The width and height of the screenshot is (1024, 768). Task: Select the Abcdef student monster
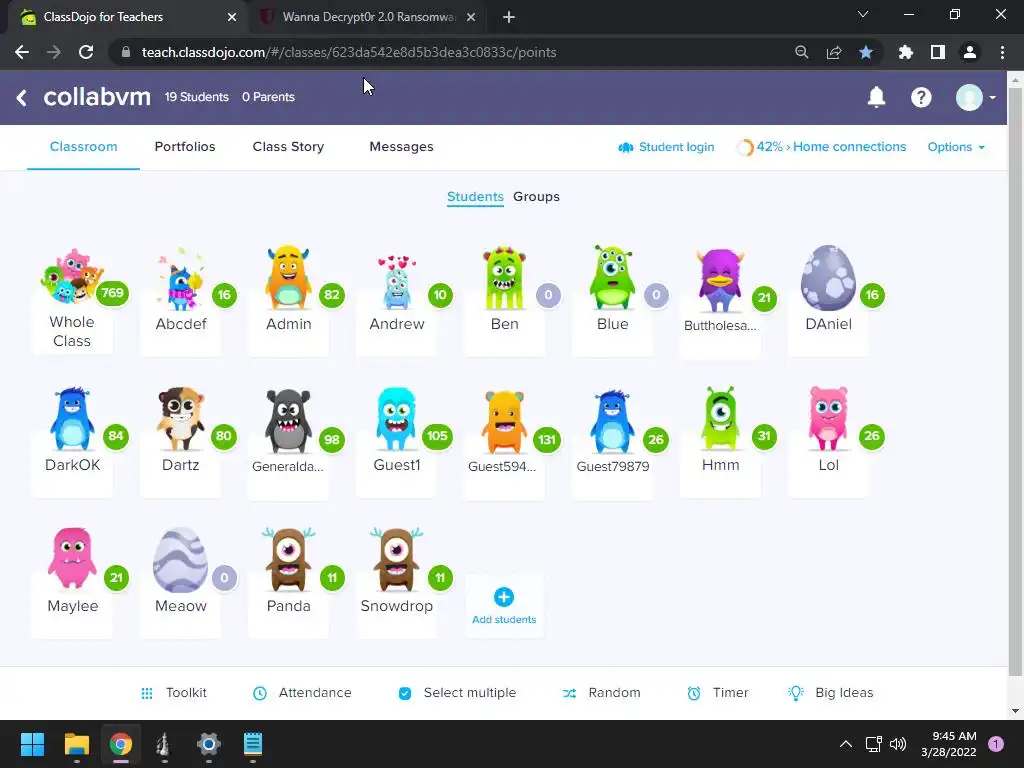pyautogui.click(x=180, y=280)
